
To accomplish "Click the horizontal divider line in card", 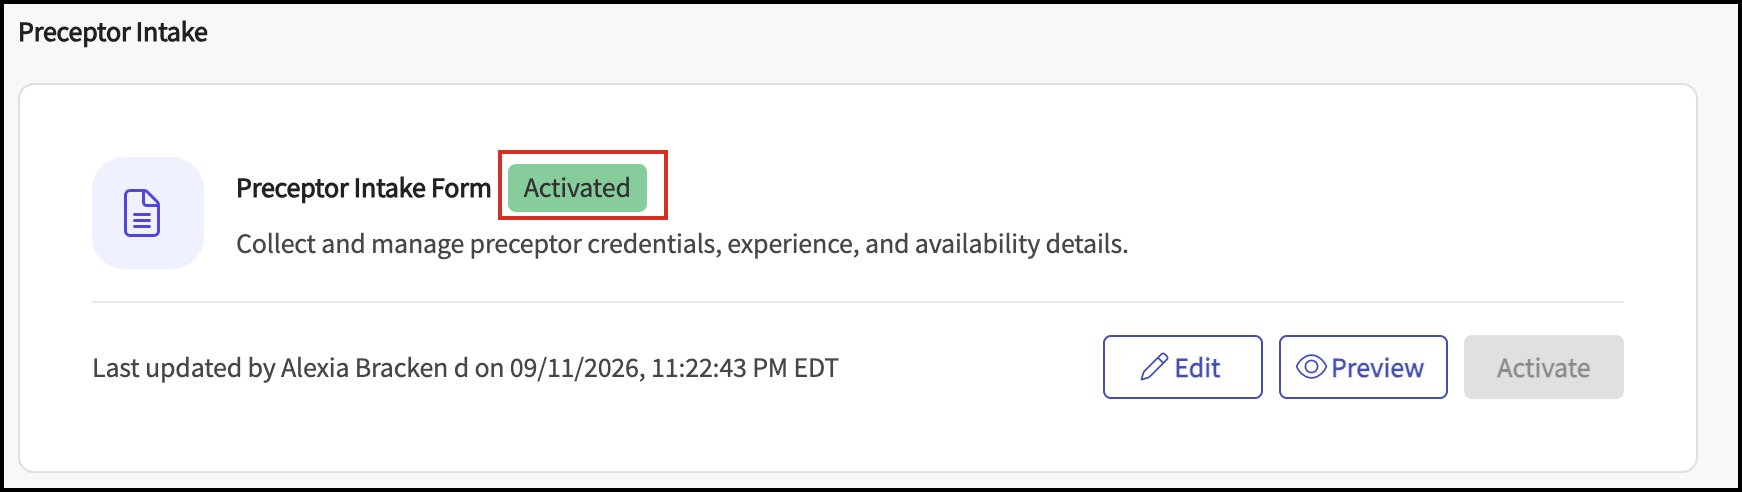I will coord(858,301).
